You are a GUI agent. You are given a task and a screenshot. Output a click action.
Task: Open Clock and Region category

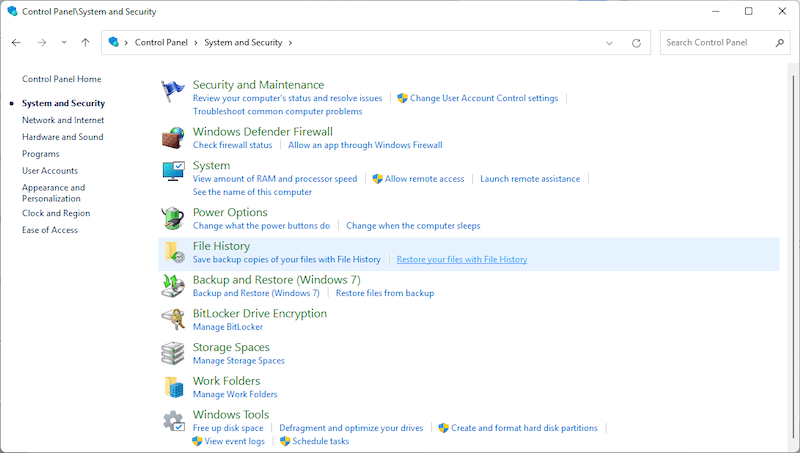[x=56, y=213]
